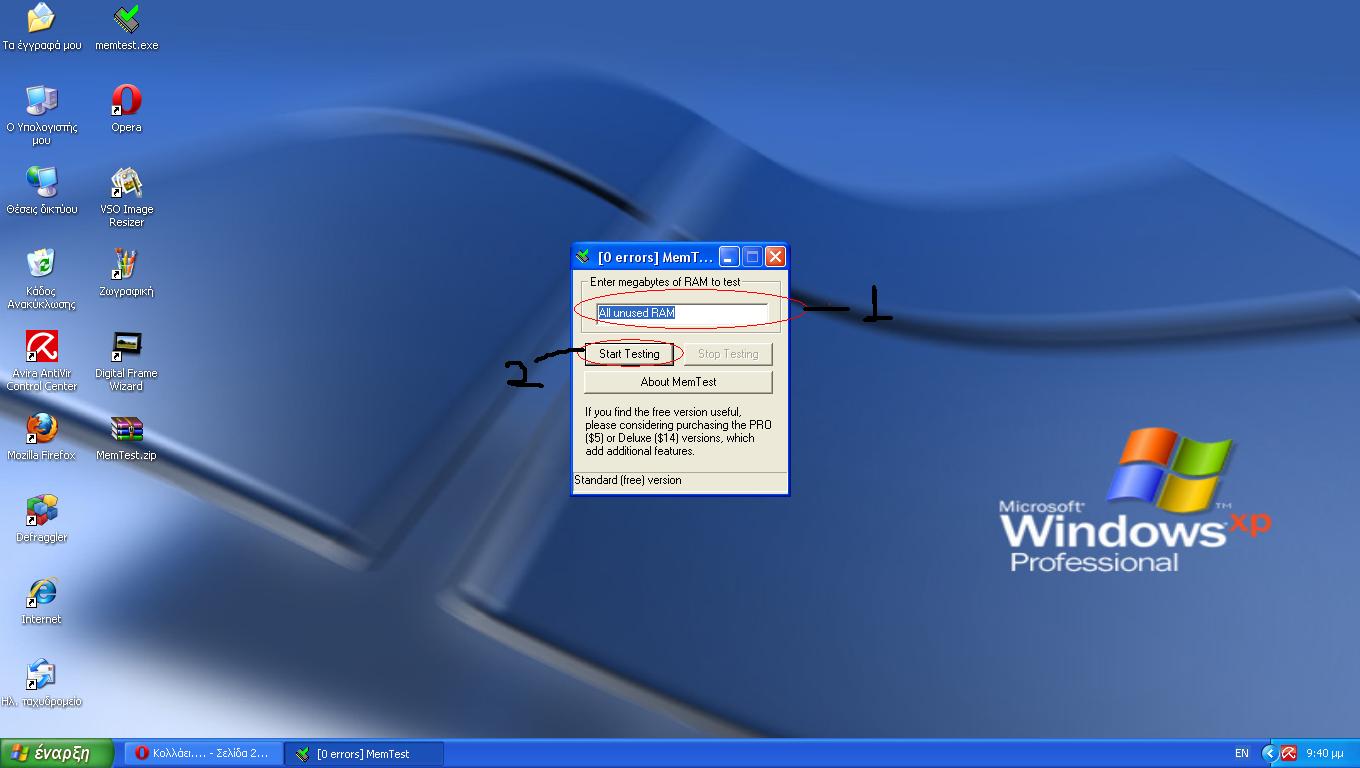The width and height of the screenshot is (1360, 768).
Task: Click the Avira umbrella tray icon
Action: coord(1289,753)
